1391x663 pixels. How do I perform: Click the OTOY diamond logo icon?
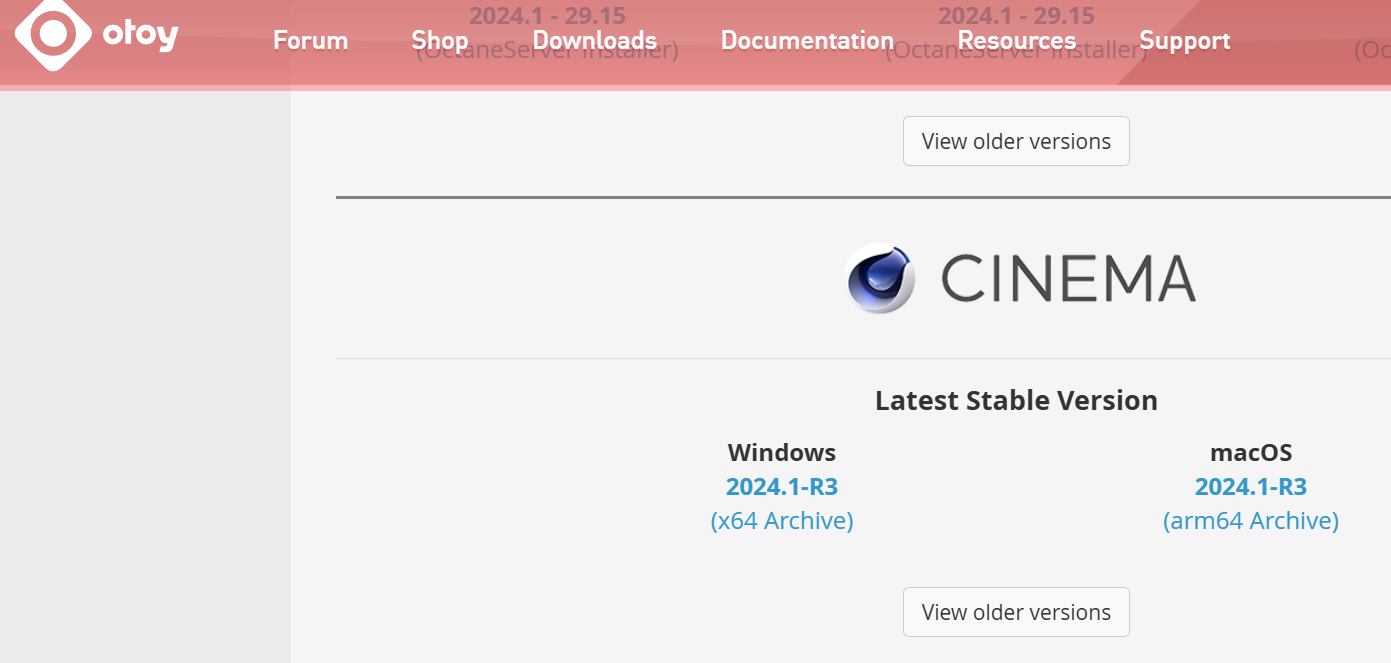point(54,33)
